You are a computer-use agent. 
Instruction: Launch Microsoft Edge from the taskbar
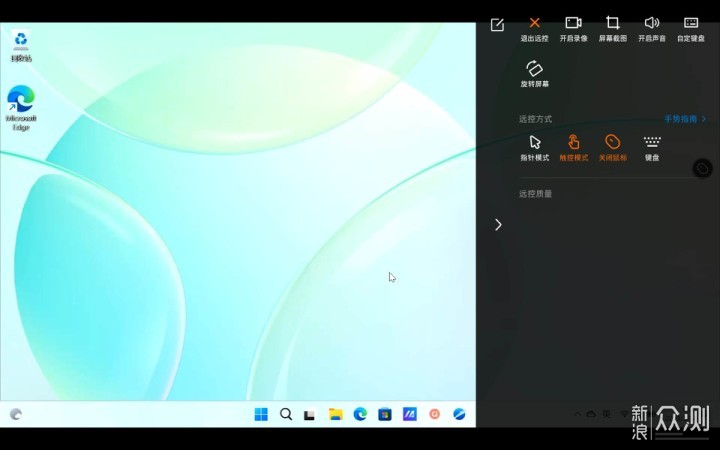360,414
